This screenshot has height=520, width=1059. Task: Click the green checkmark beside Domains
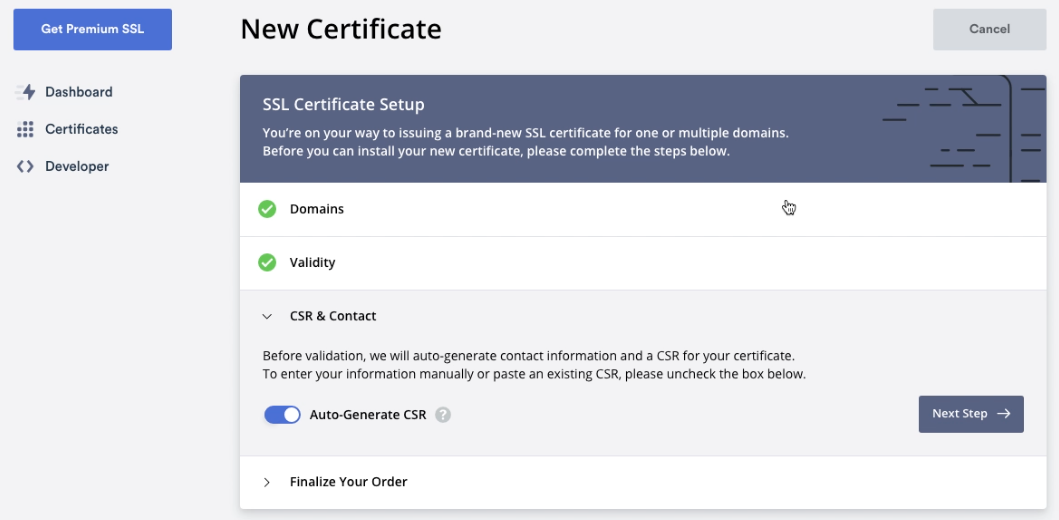click(x=267, y=209)
